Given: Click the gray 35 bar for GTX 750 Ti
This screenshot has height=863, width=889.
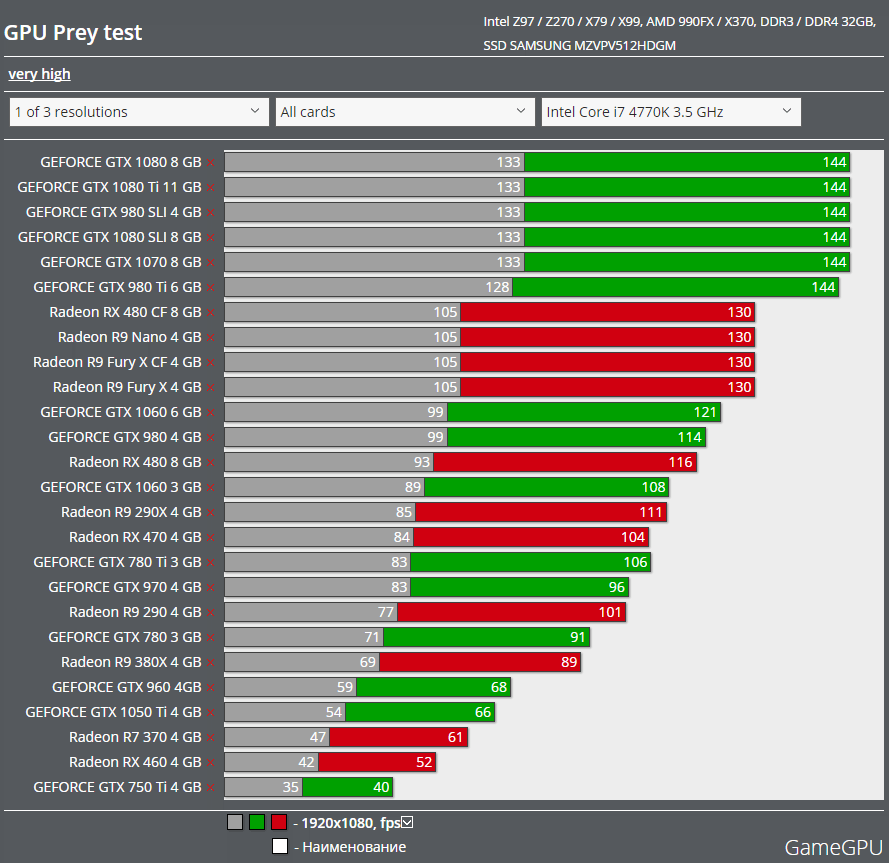Looking at the screenshot, I should click(x=263, y=787).
